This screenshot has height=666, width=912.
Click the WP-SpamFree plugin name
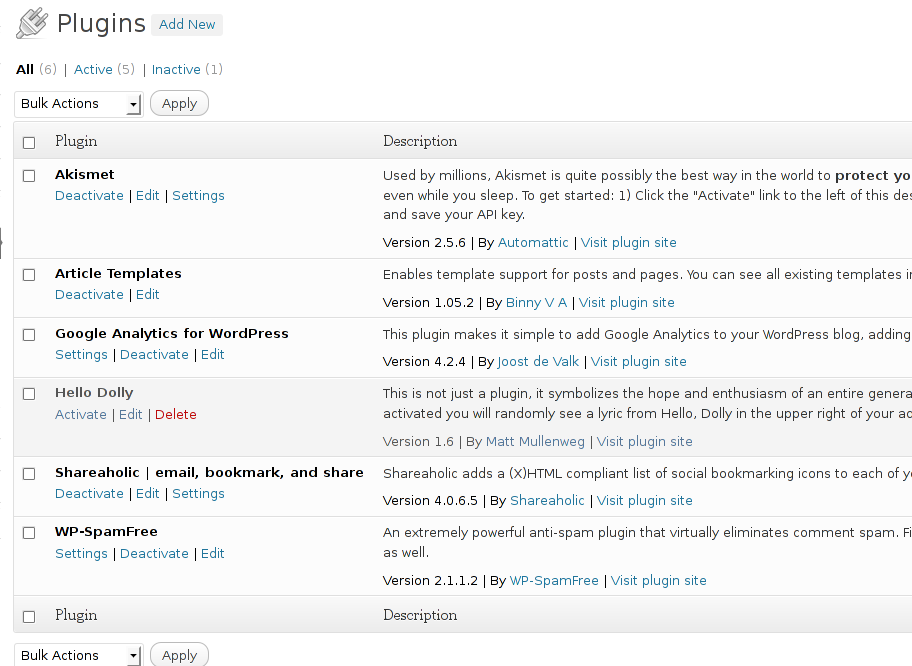coord(106,532)
